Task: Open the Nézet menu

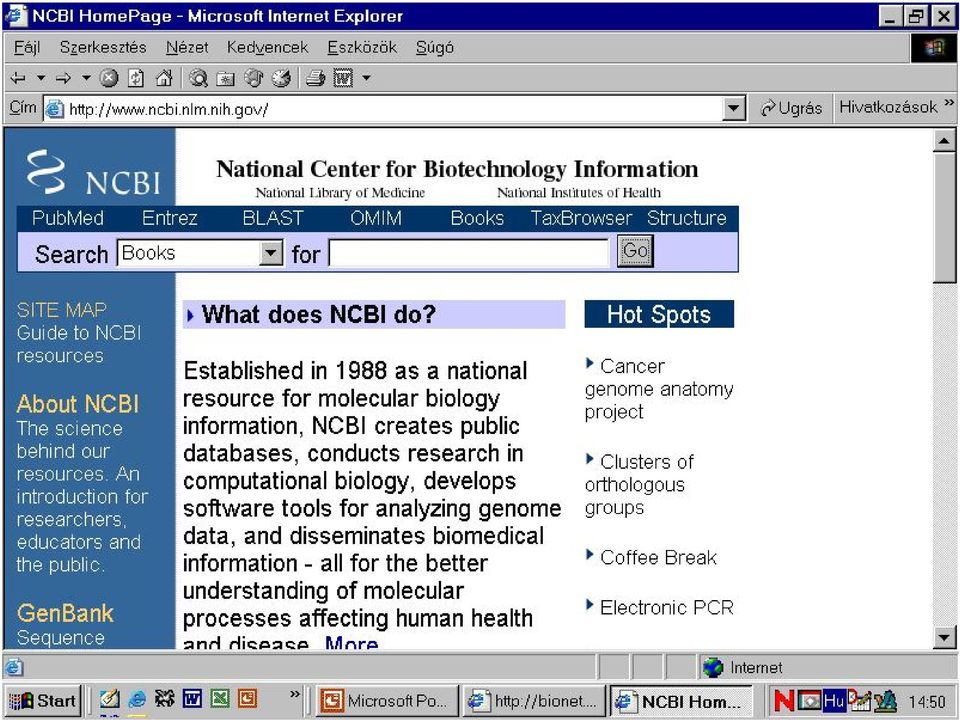Action: (187, 47)
